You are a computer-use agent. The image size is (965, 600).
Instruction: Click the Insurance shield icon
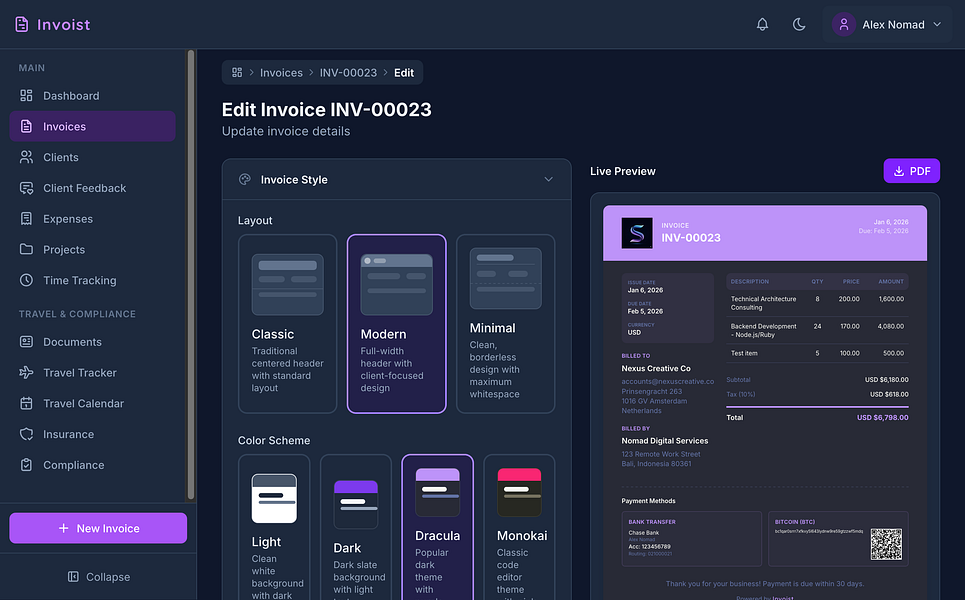26,434
